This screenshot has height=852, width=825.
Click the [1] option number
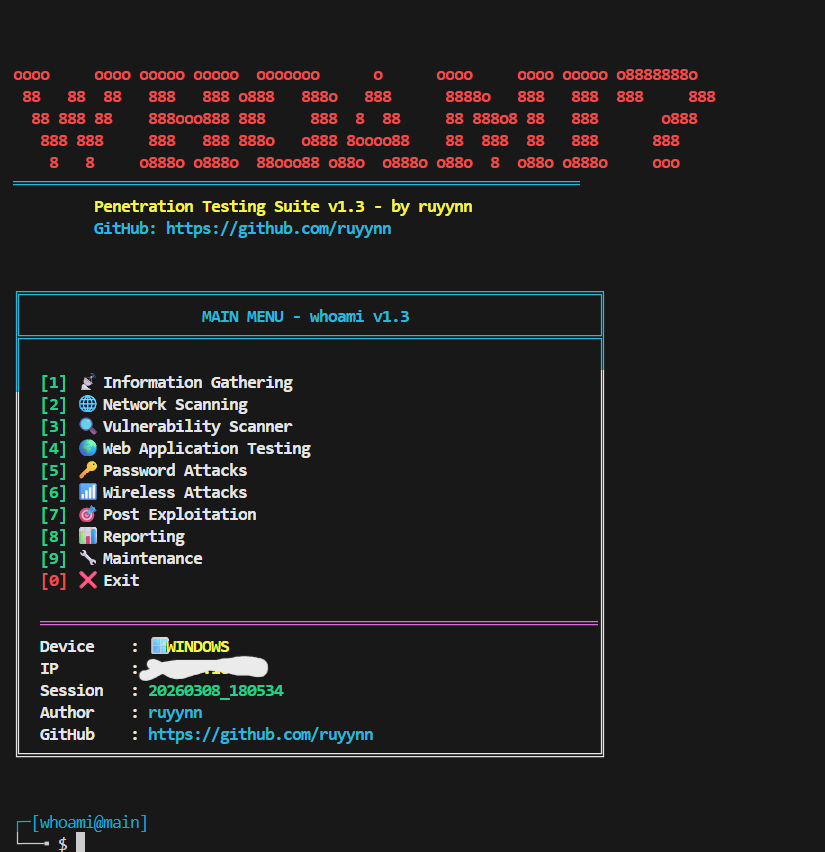point(54,383)
